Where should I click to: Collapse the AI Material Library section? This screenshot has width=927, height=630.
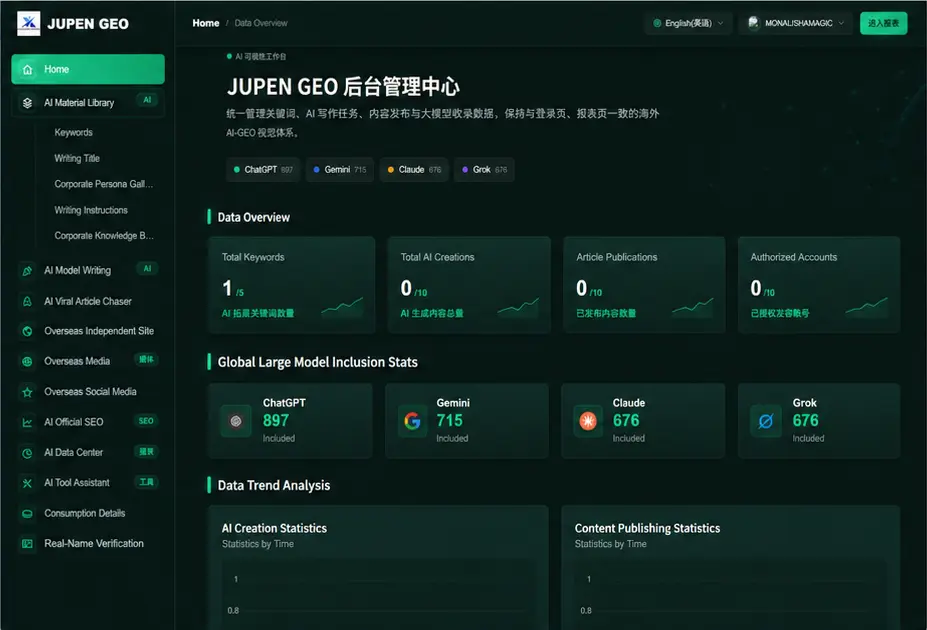coord(88,103)
